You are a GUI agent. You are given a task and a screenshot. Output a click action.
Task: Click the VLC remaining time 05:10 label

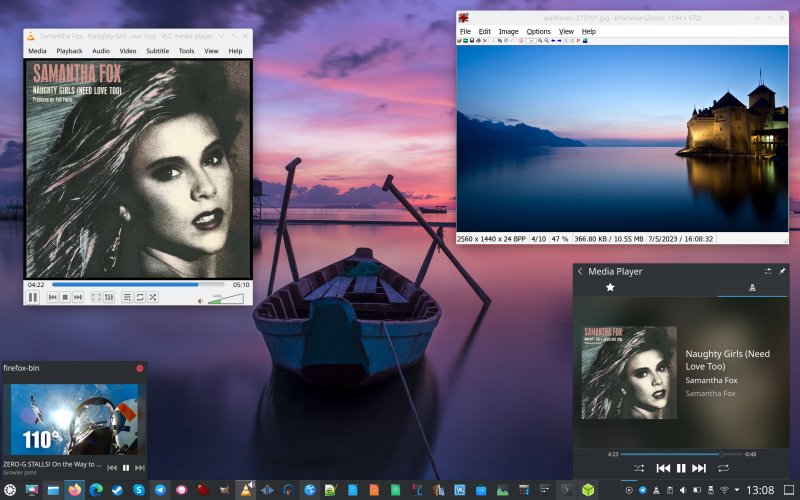coord(241,285)
